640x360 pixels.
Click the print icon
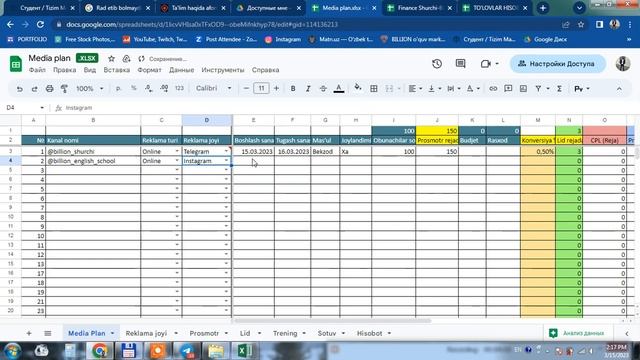49,89
